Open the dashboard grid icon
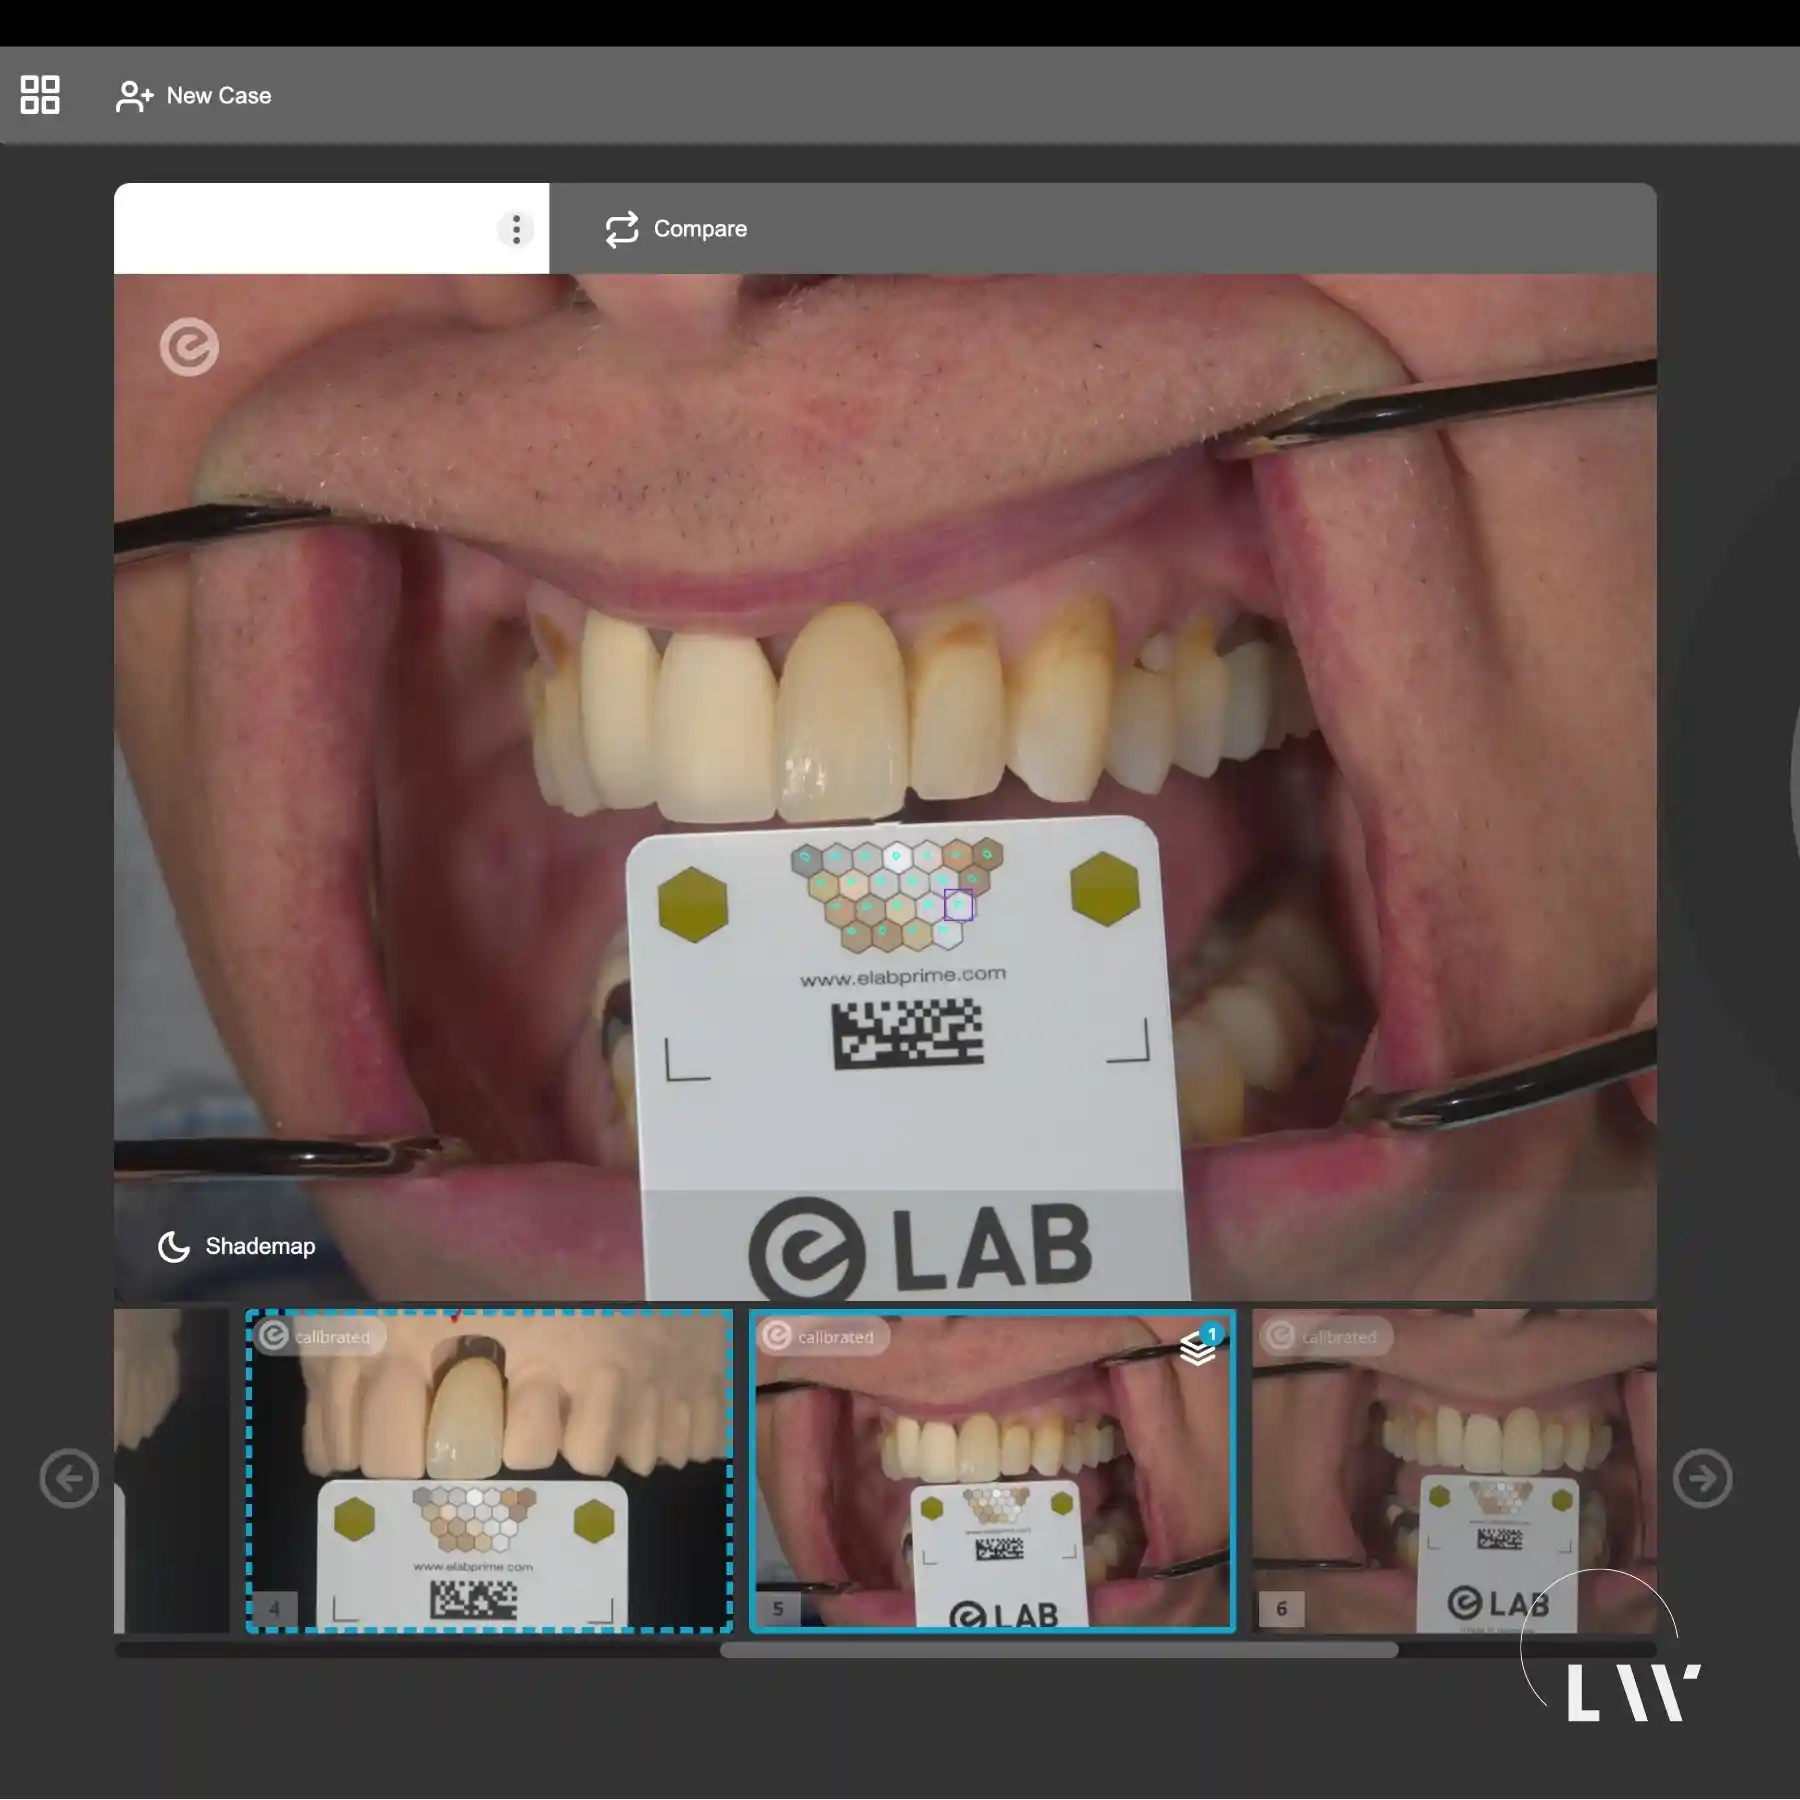The image size is (1800, 1800). click(40, 95)
